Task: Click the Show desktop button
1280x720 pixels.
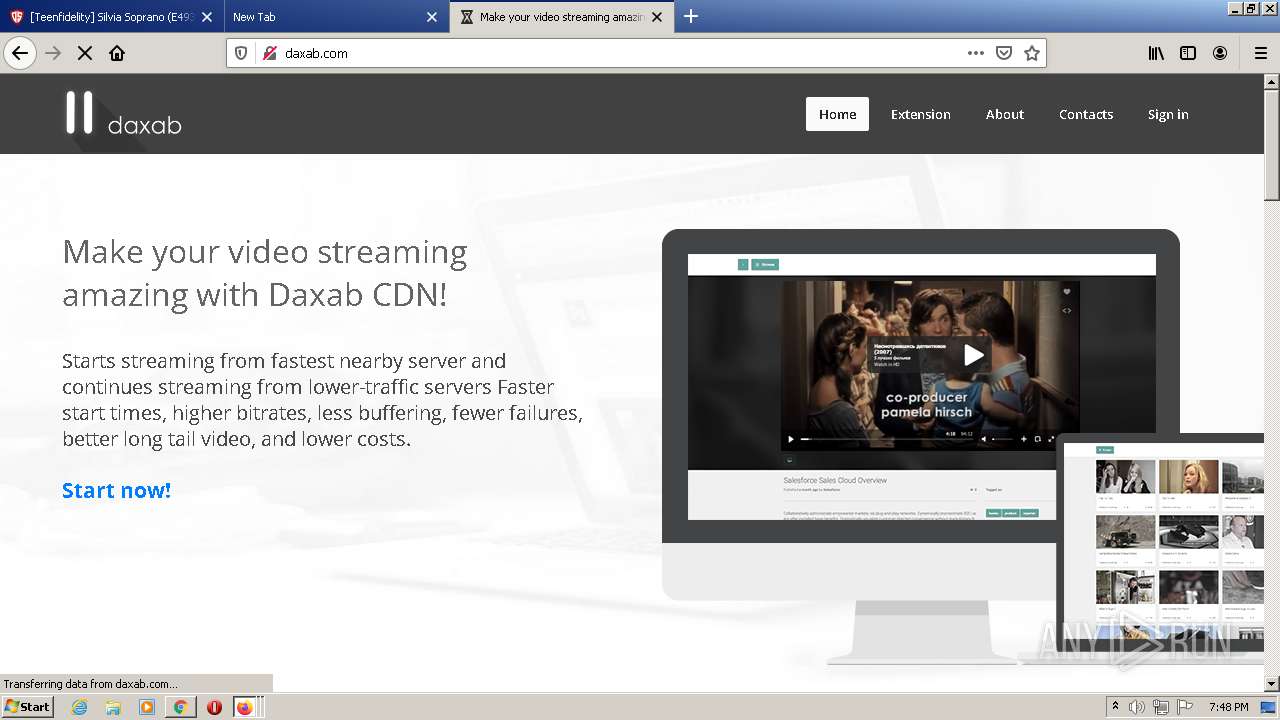Action: (x=1269, y=707)
